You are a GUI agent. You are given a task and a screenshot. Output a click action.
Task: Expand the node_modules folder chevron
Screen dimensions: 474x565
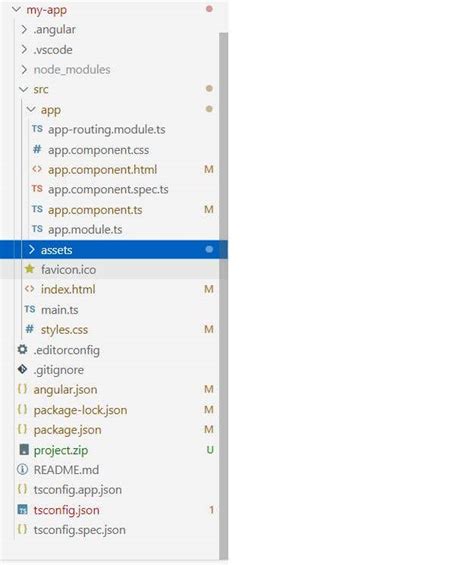click(24, 69)
